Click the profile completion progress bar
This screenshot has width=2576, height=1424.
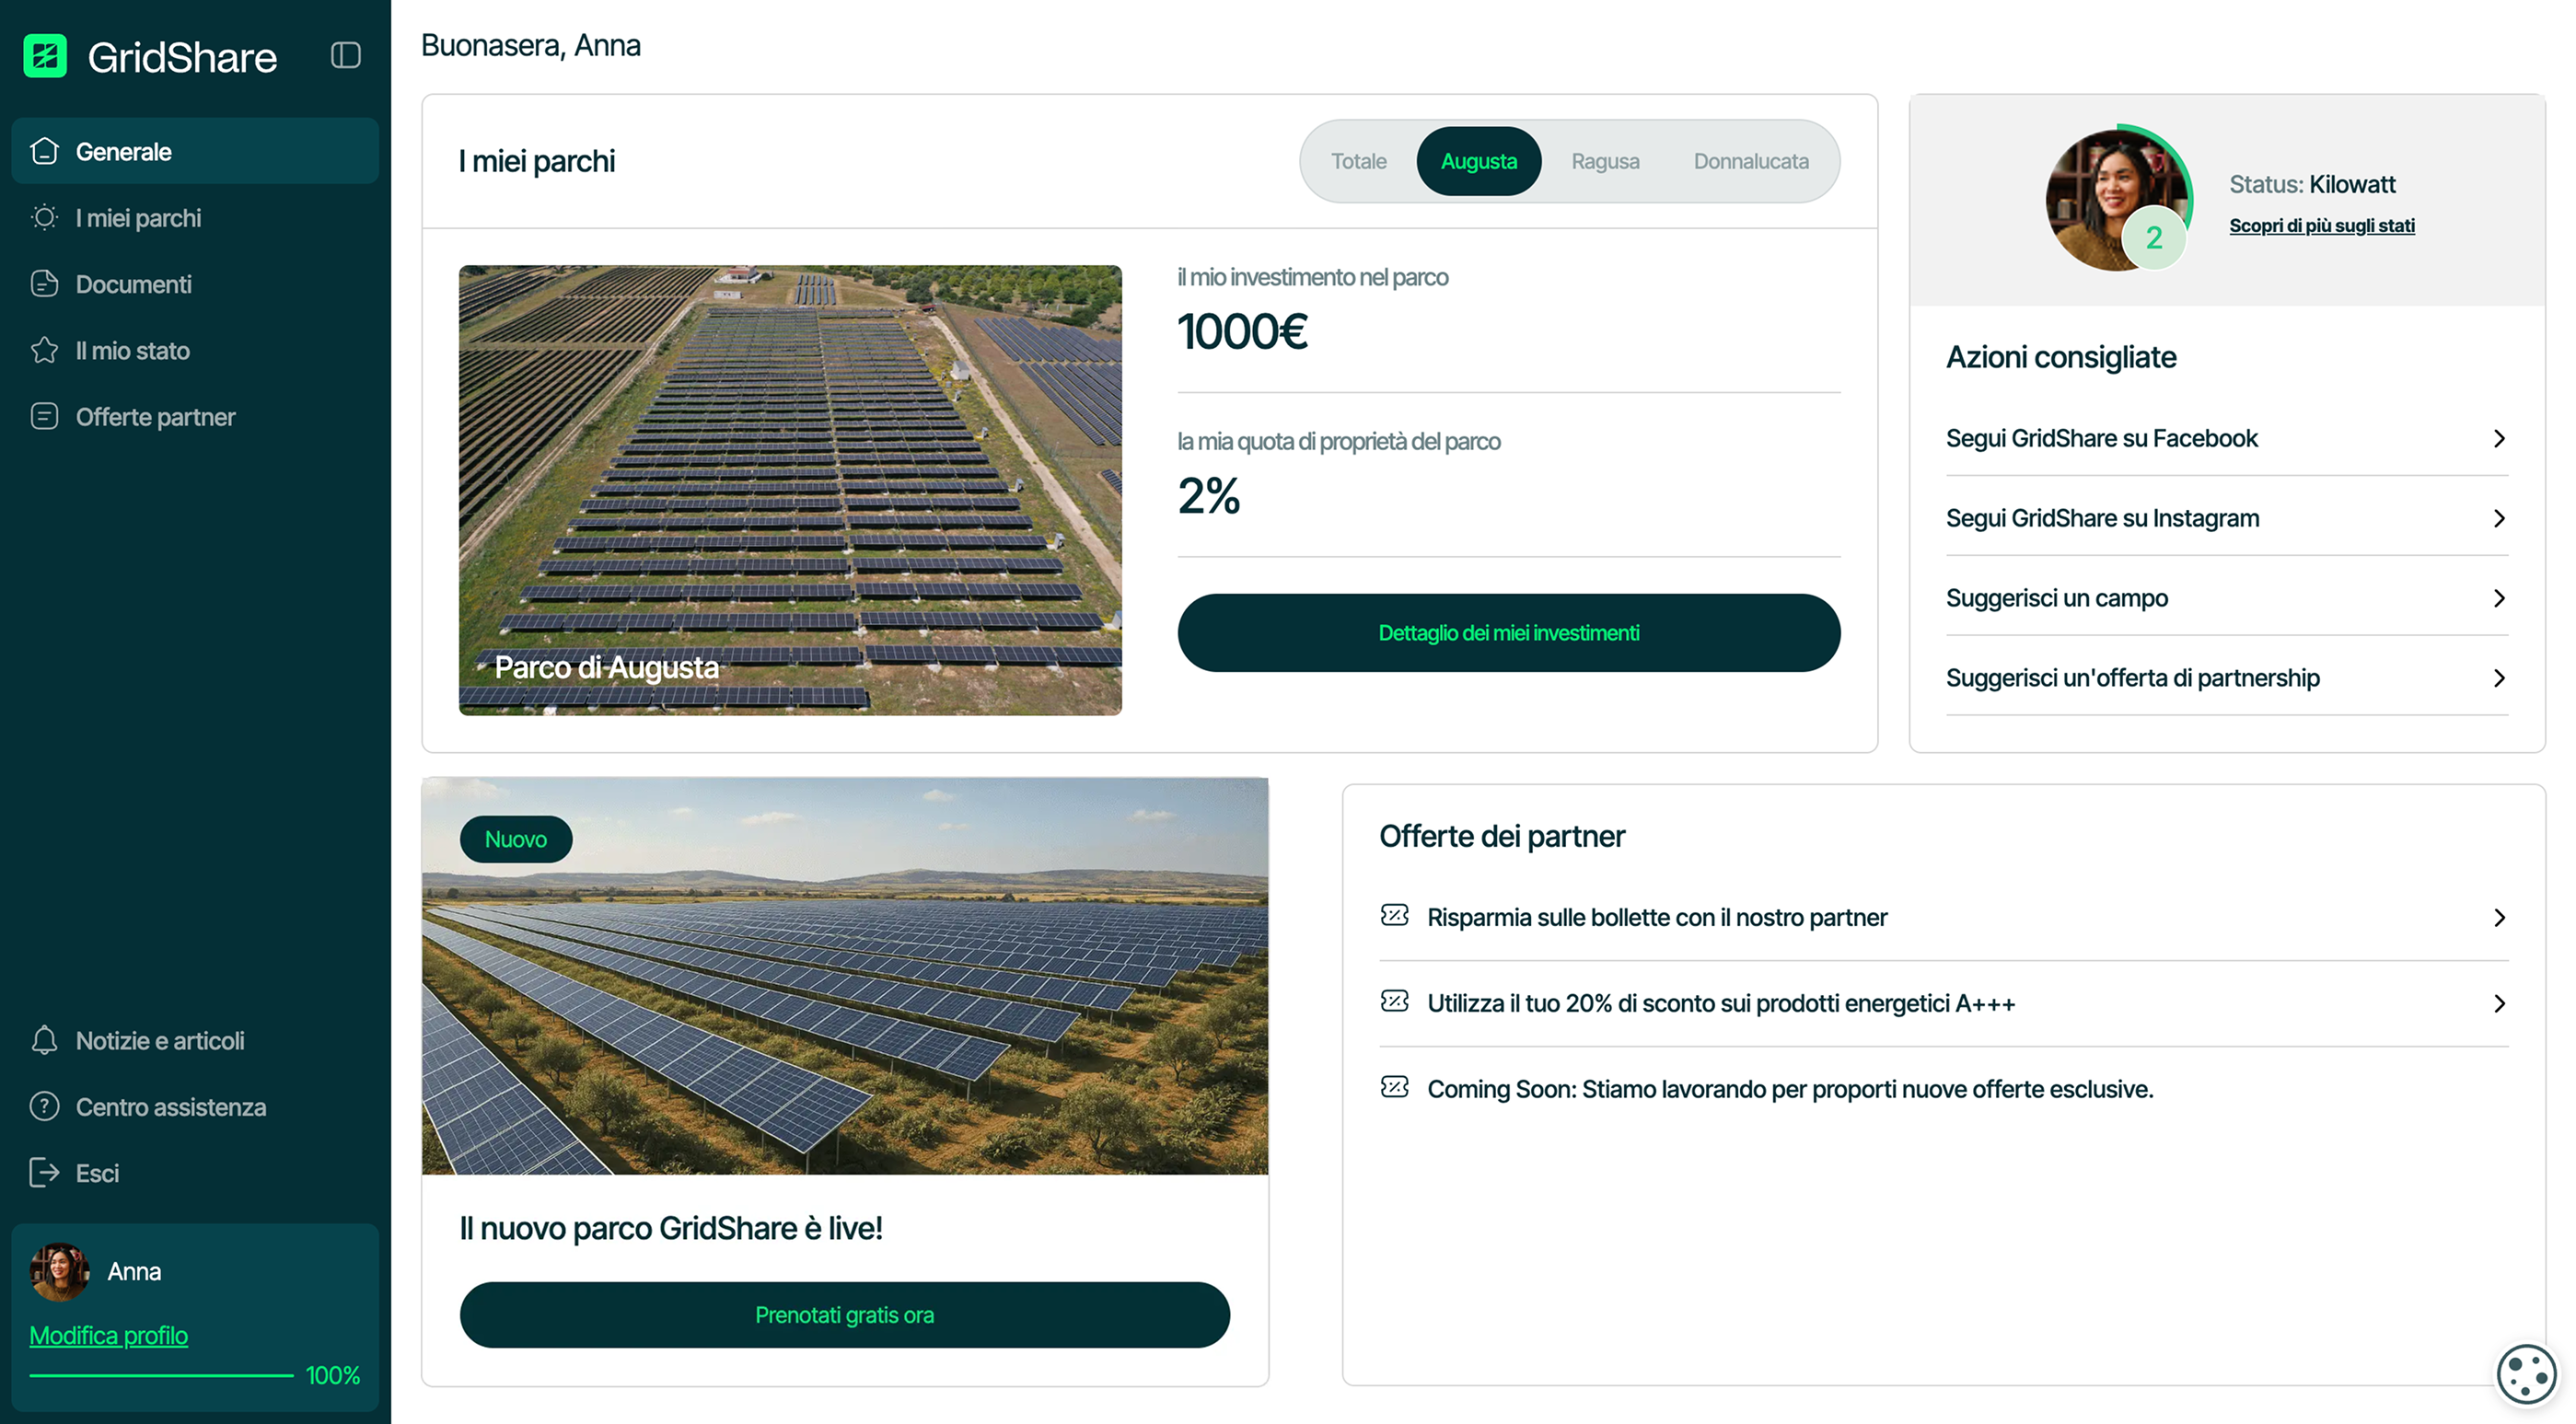[x=161, y=1375]
